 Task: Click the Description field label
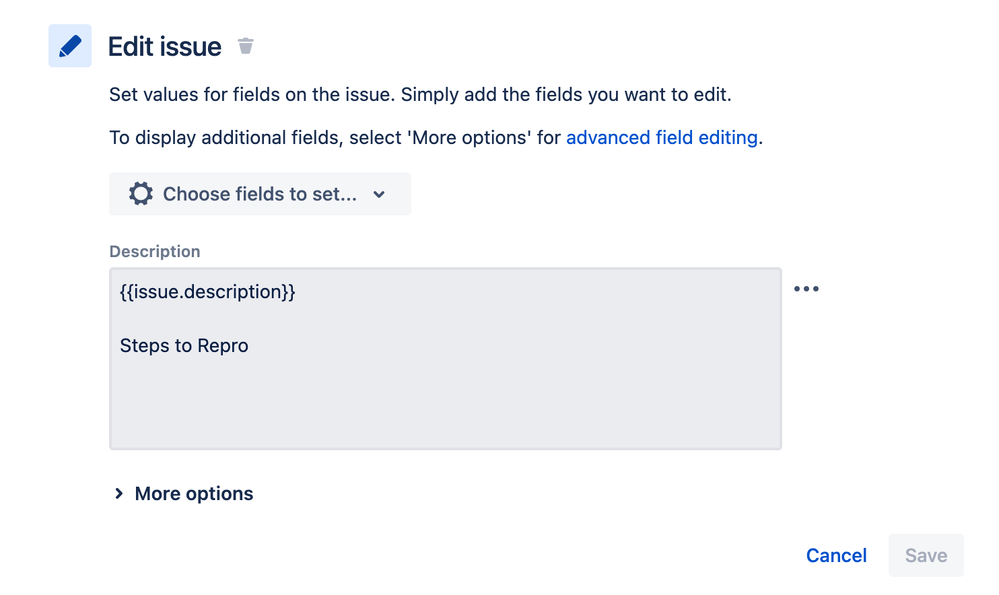click(x=155, y=252)
